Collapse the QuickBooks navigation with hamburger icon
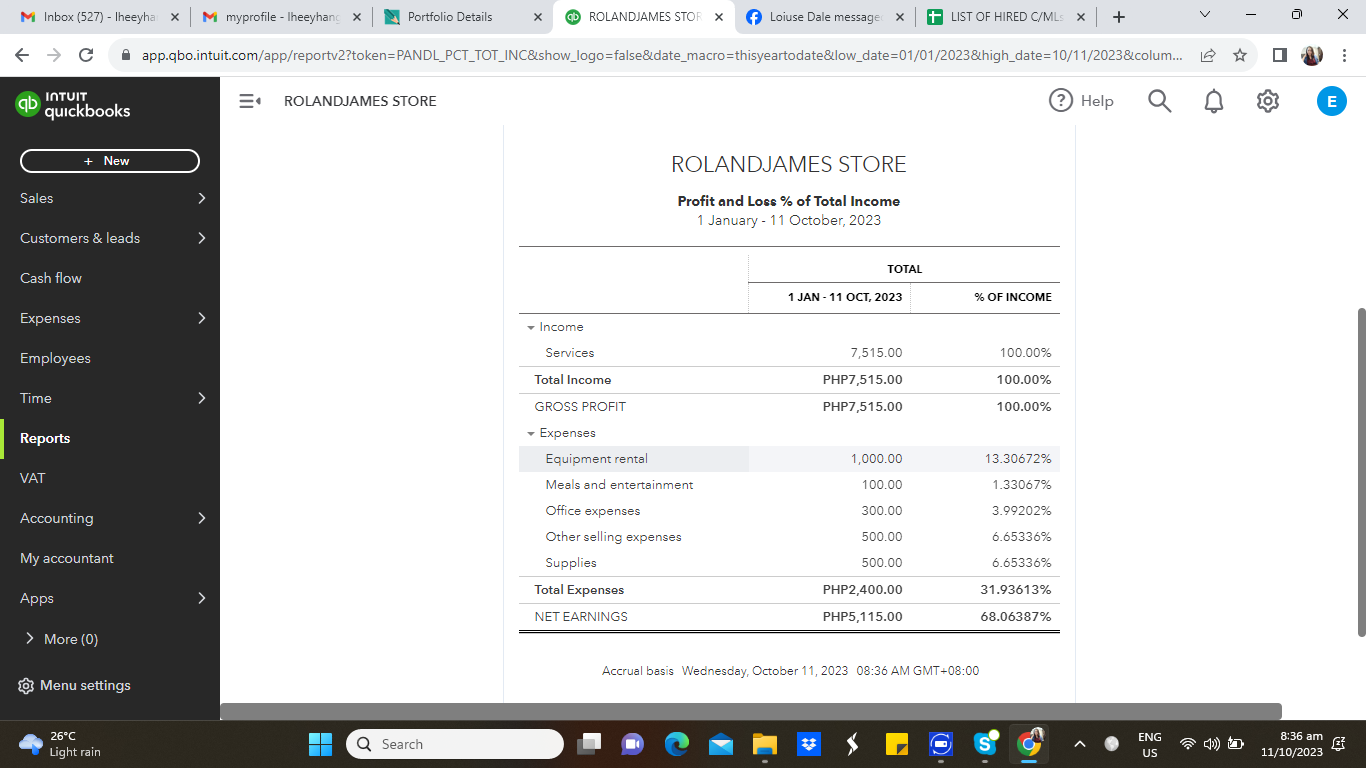The width and height of the screenshot is (1366, 768). pos(250,101)
